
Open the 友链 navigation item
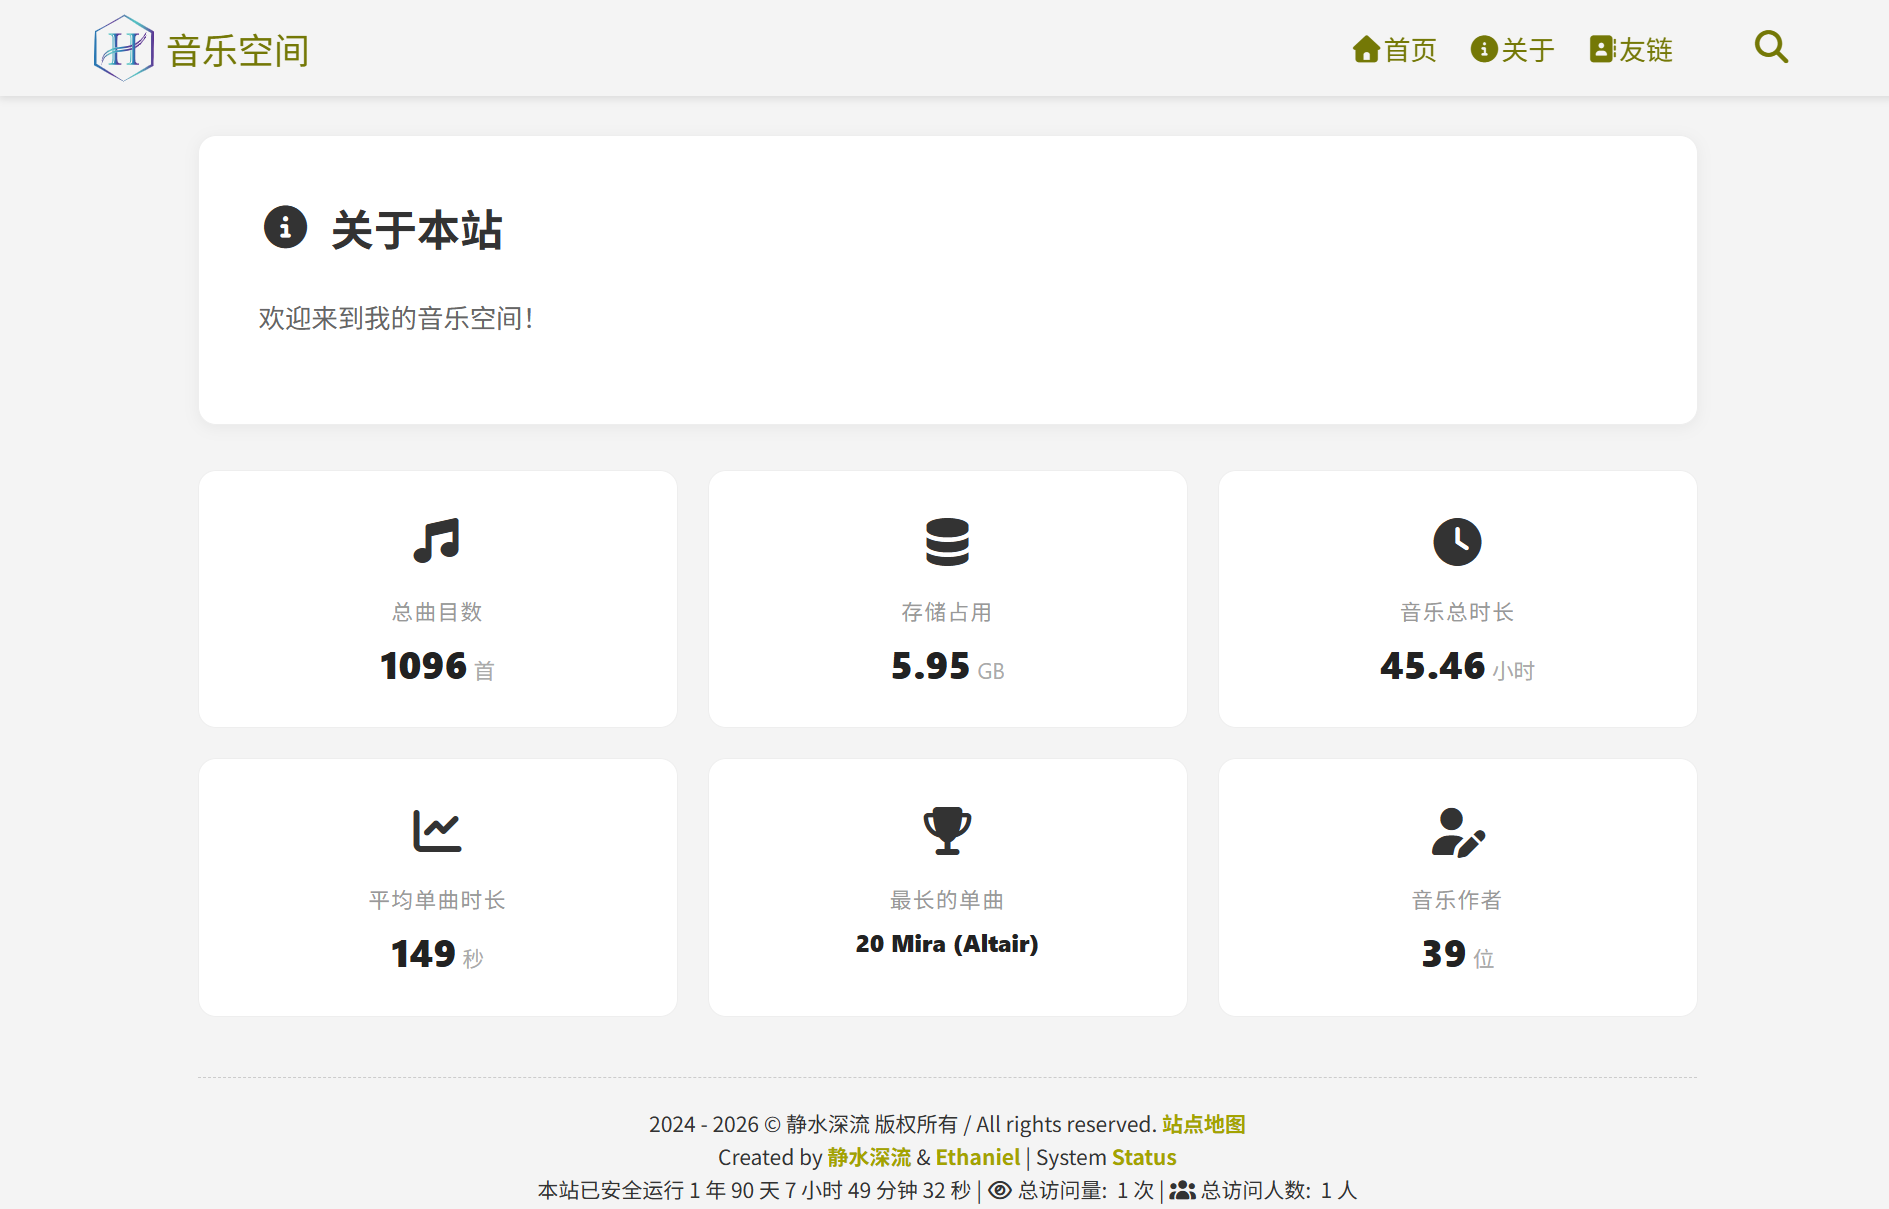tap(1631, 49)
